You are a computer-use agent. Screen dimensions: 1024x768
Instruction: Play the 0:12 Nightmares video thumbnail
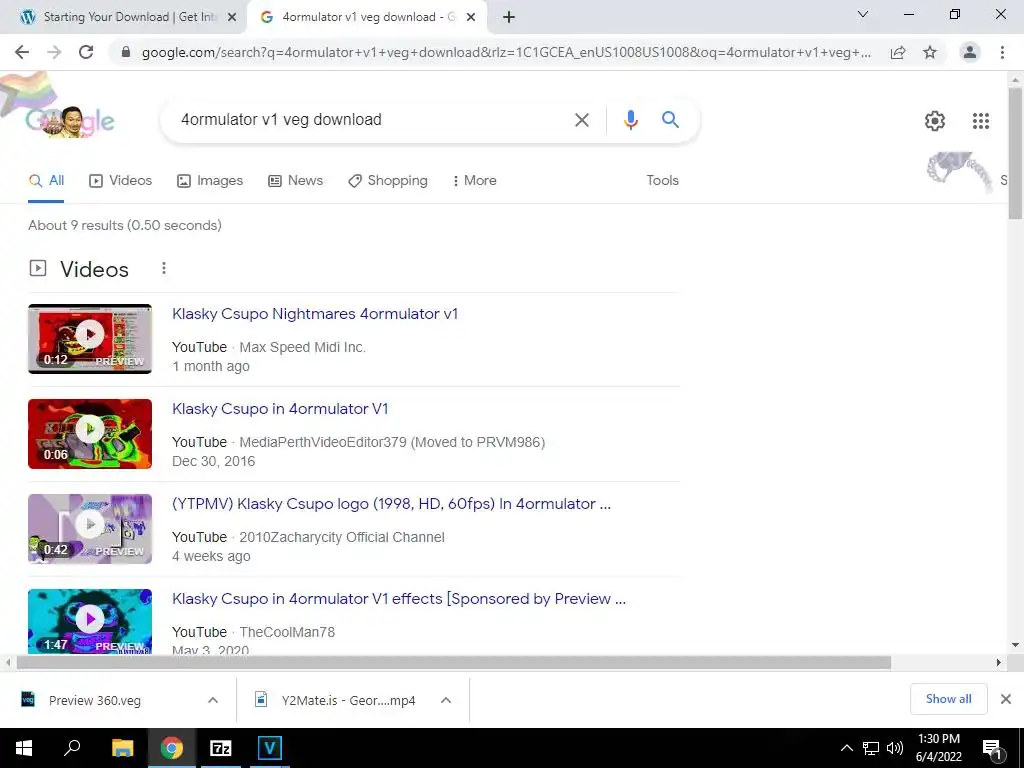(90, 339)
